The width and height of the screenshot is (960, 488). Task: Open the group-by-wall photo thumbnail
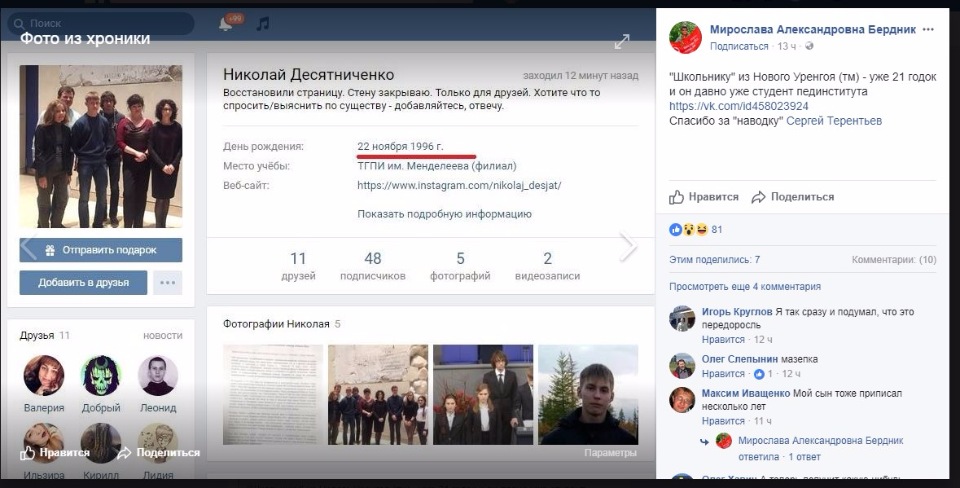click(x=378, y=394)
